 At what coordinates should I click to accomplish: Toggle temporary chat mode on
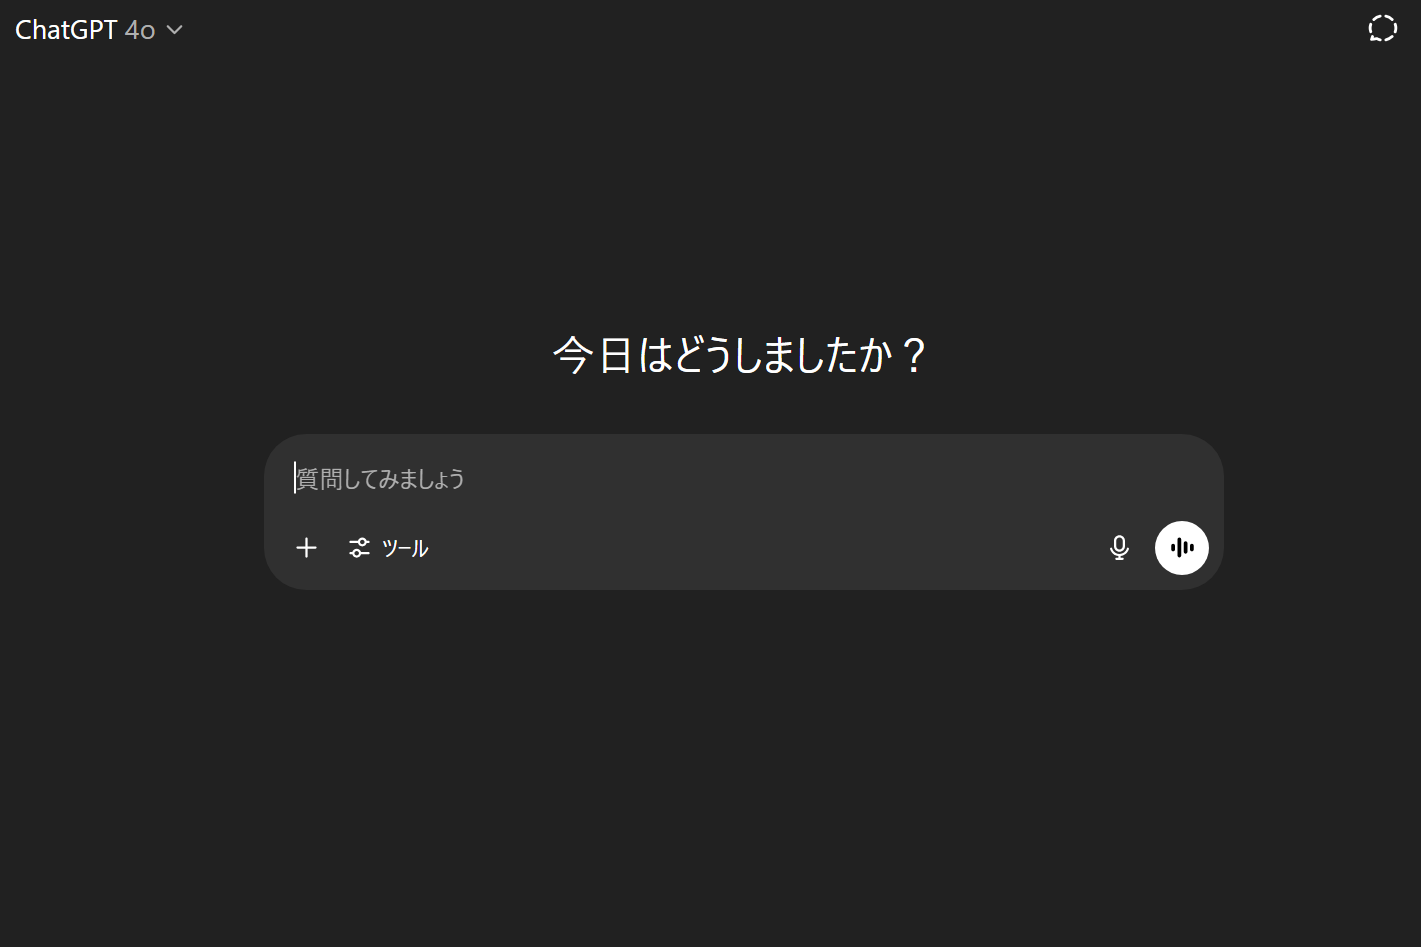pyautogui.click(x=1382, y=29)
